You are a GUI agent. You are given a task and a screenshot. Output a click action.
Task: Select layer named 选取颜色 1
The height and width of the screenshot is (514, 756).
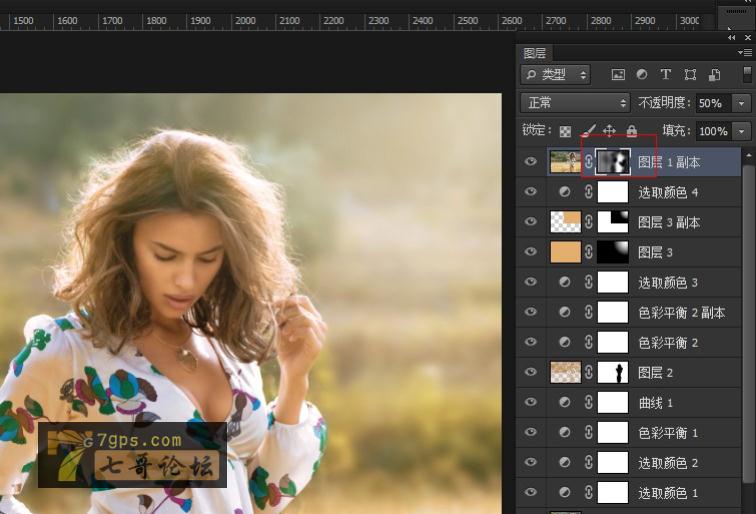(668, 493)
